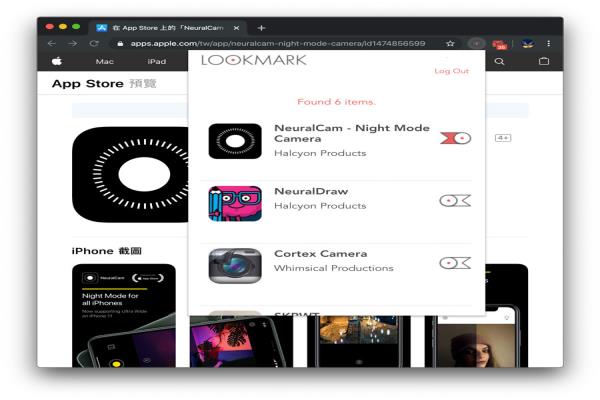600x400 pixels.
Task: Open the Lookmark extension icon in toolbar
Action: click(x=476, y=44)
